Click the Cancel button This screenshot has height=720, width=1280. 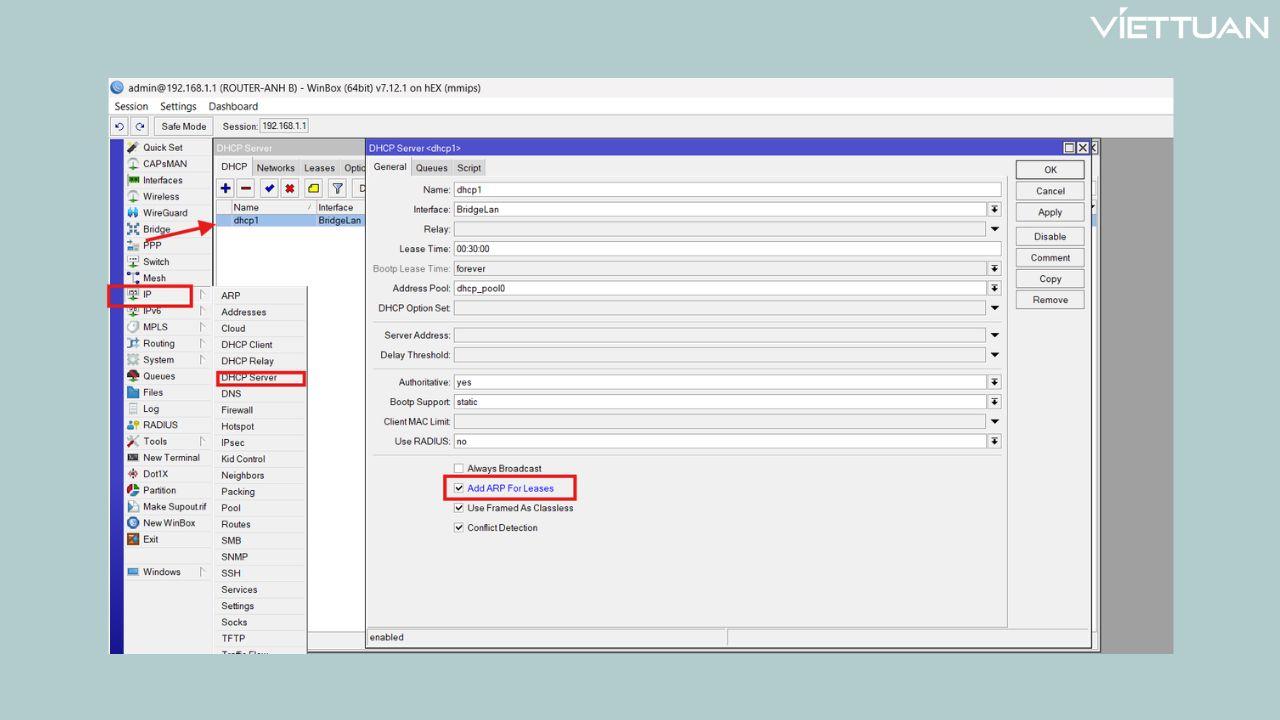click(1050, 191)
